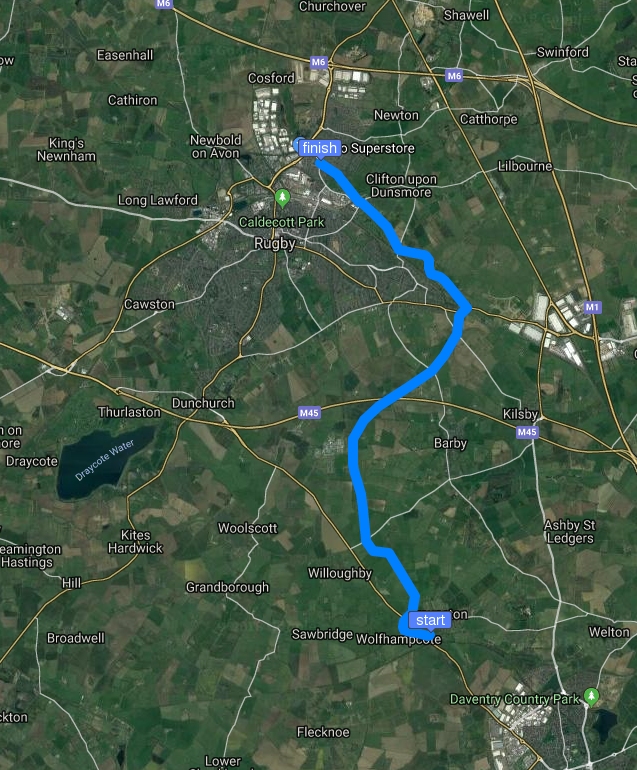
Task: Click the start route marker
Action: [430, 621]
